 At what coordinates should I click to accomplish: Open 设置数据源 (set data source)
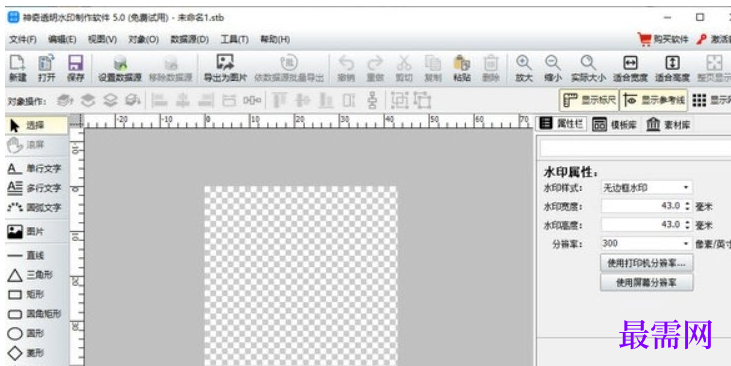(x=120, y=69)
